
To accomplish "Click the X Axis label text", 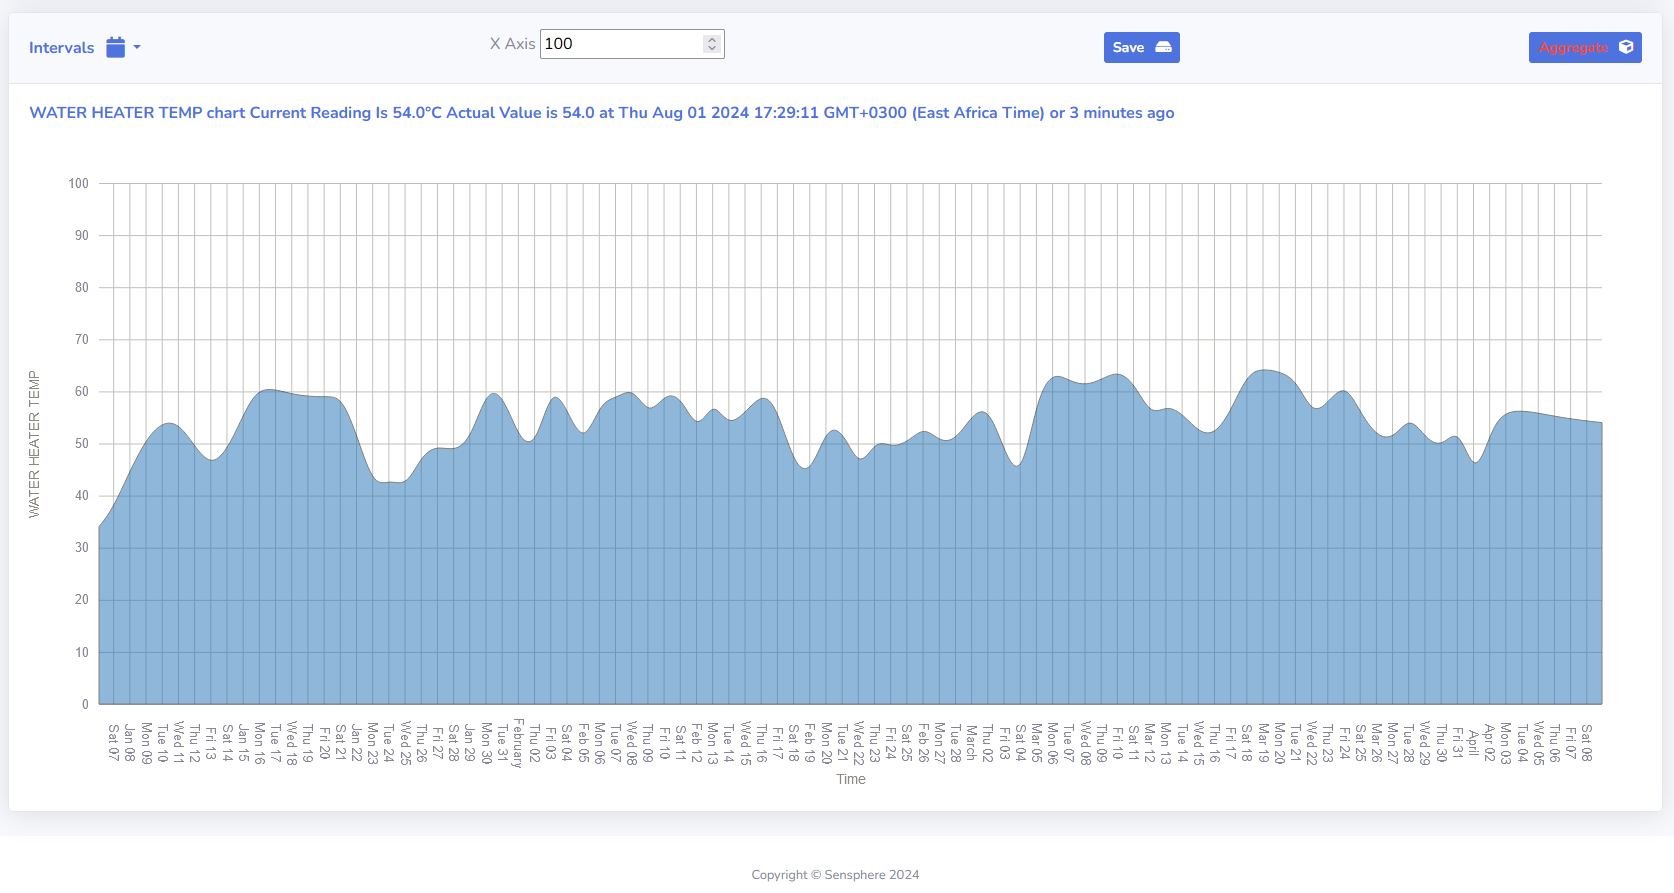I will click(512, 44).
